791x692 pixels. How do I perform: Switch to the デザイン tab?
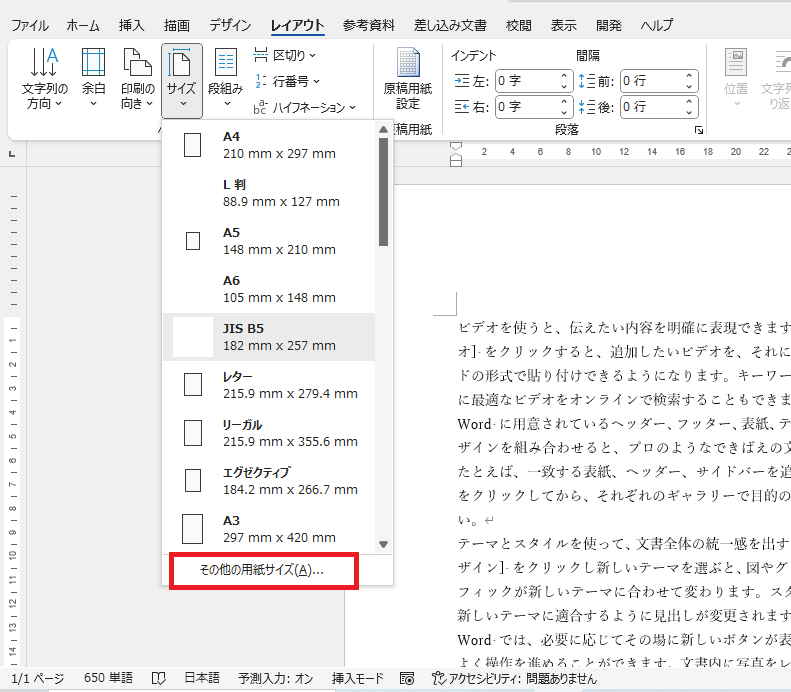coord(230,25)
